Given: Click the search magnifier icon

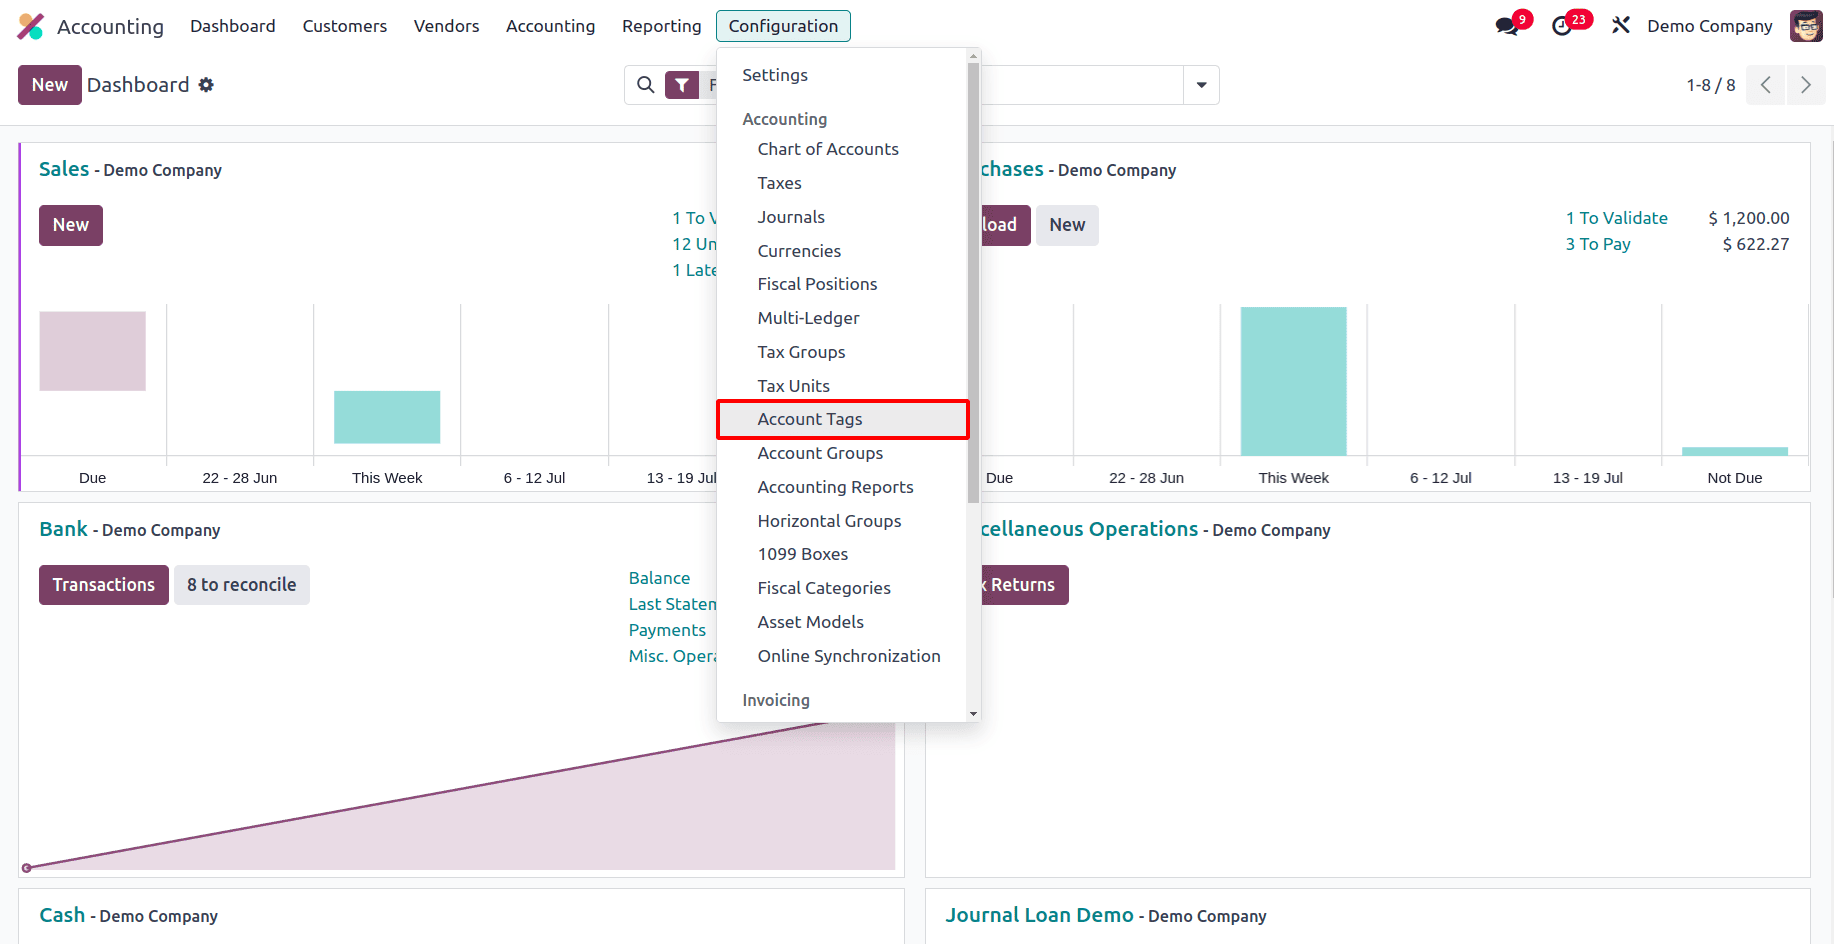Looking at the screenshot, I should [x=646, y=85].
